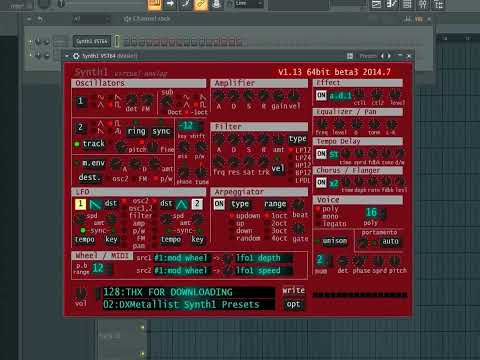480x360 pixels.
Task: Click the Filter type button
Action: pos(298,139)
